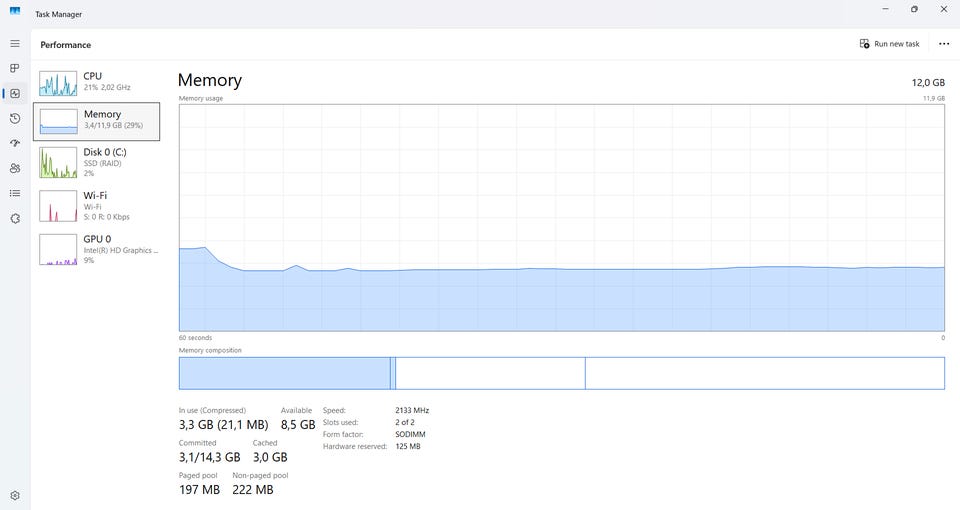960x510 pixels.
Task: Open the three-dot more options menu
Action: 944,43
